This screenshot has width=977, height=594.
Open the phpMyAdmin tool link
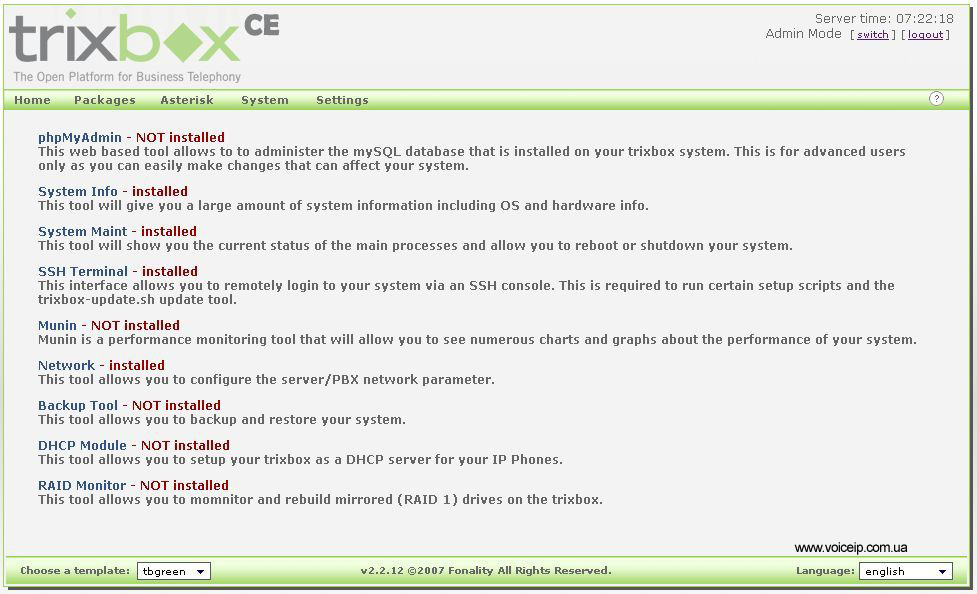(x=80, y=137)
